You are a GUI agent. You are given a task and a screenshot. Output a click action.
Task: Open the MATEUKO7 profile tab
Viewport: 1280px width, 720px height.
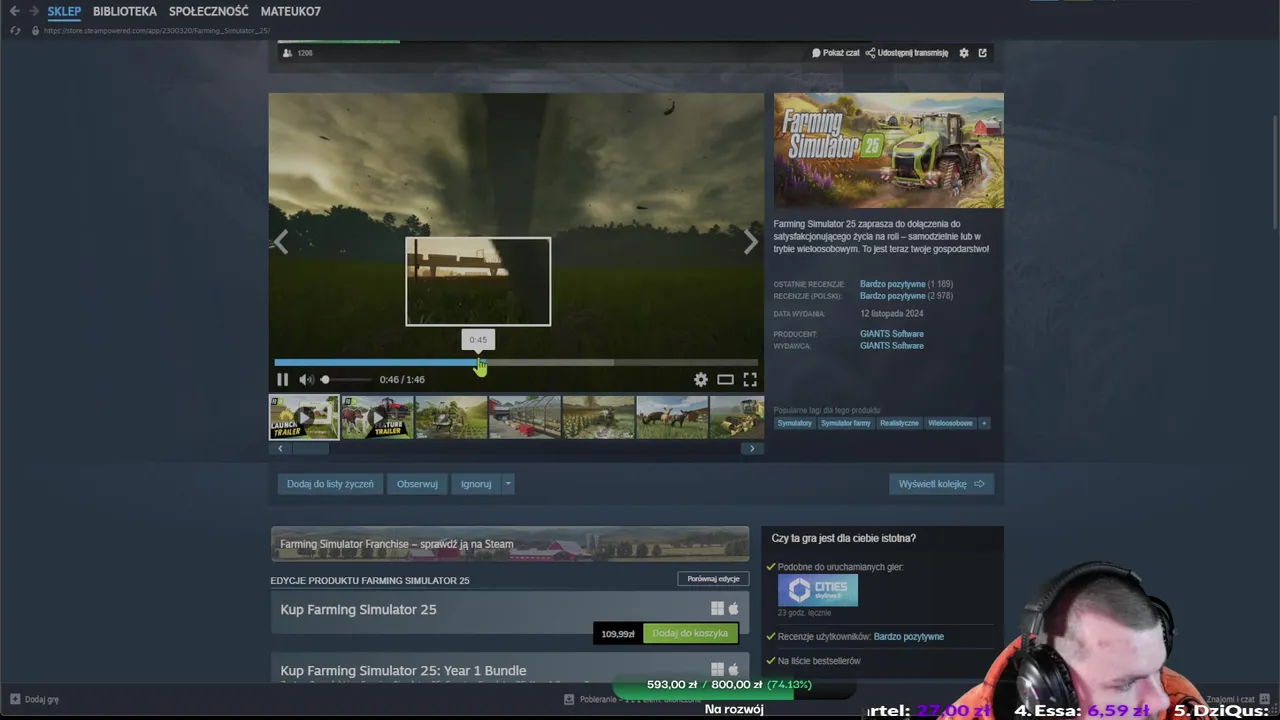[x=291, y=11]
